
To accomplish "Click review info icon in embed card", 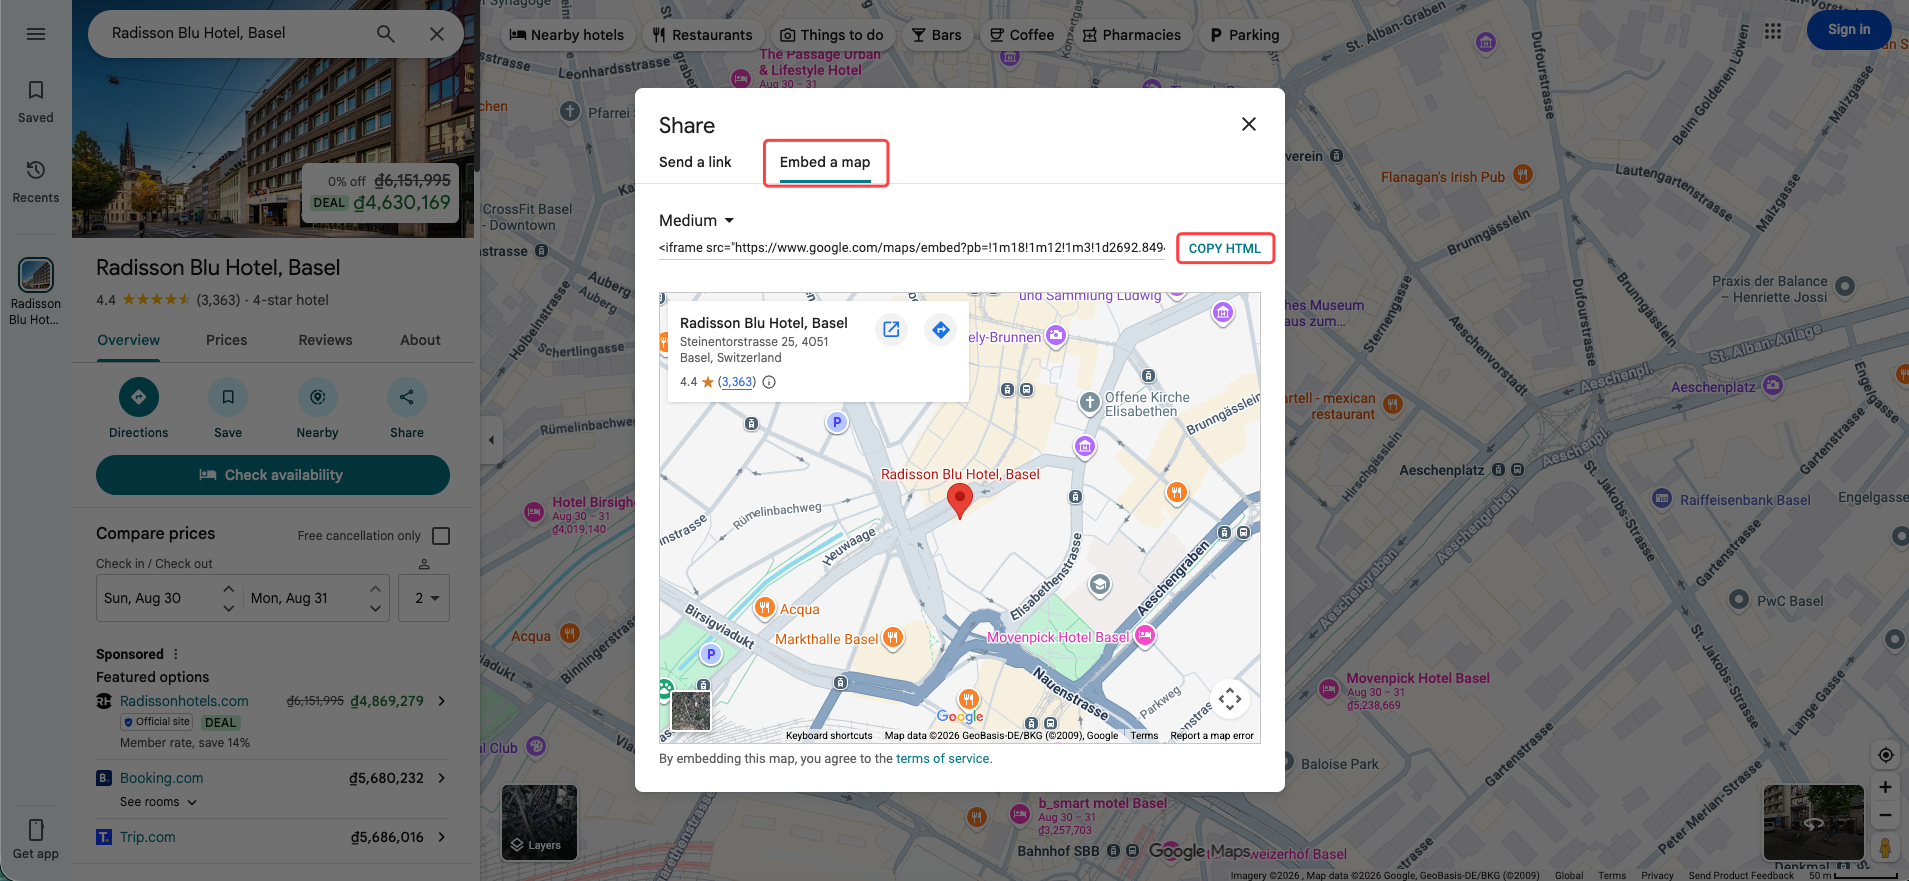I will coord(769,382).
